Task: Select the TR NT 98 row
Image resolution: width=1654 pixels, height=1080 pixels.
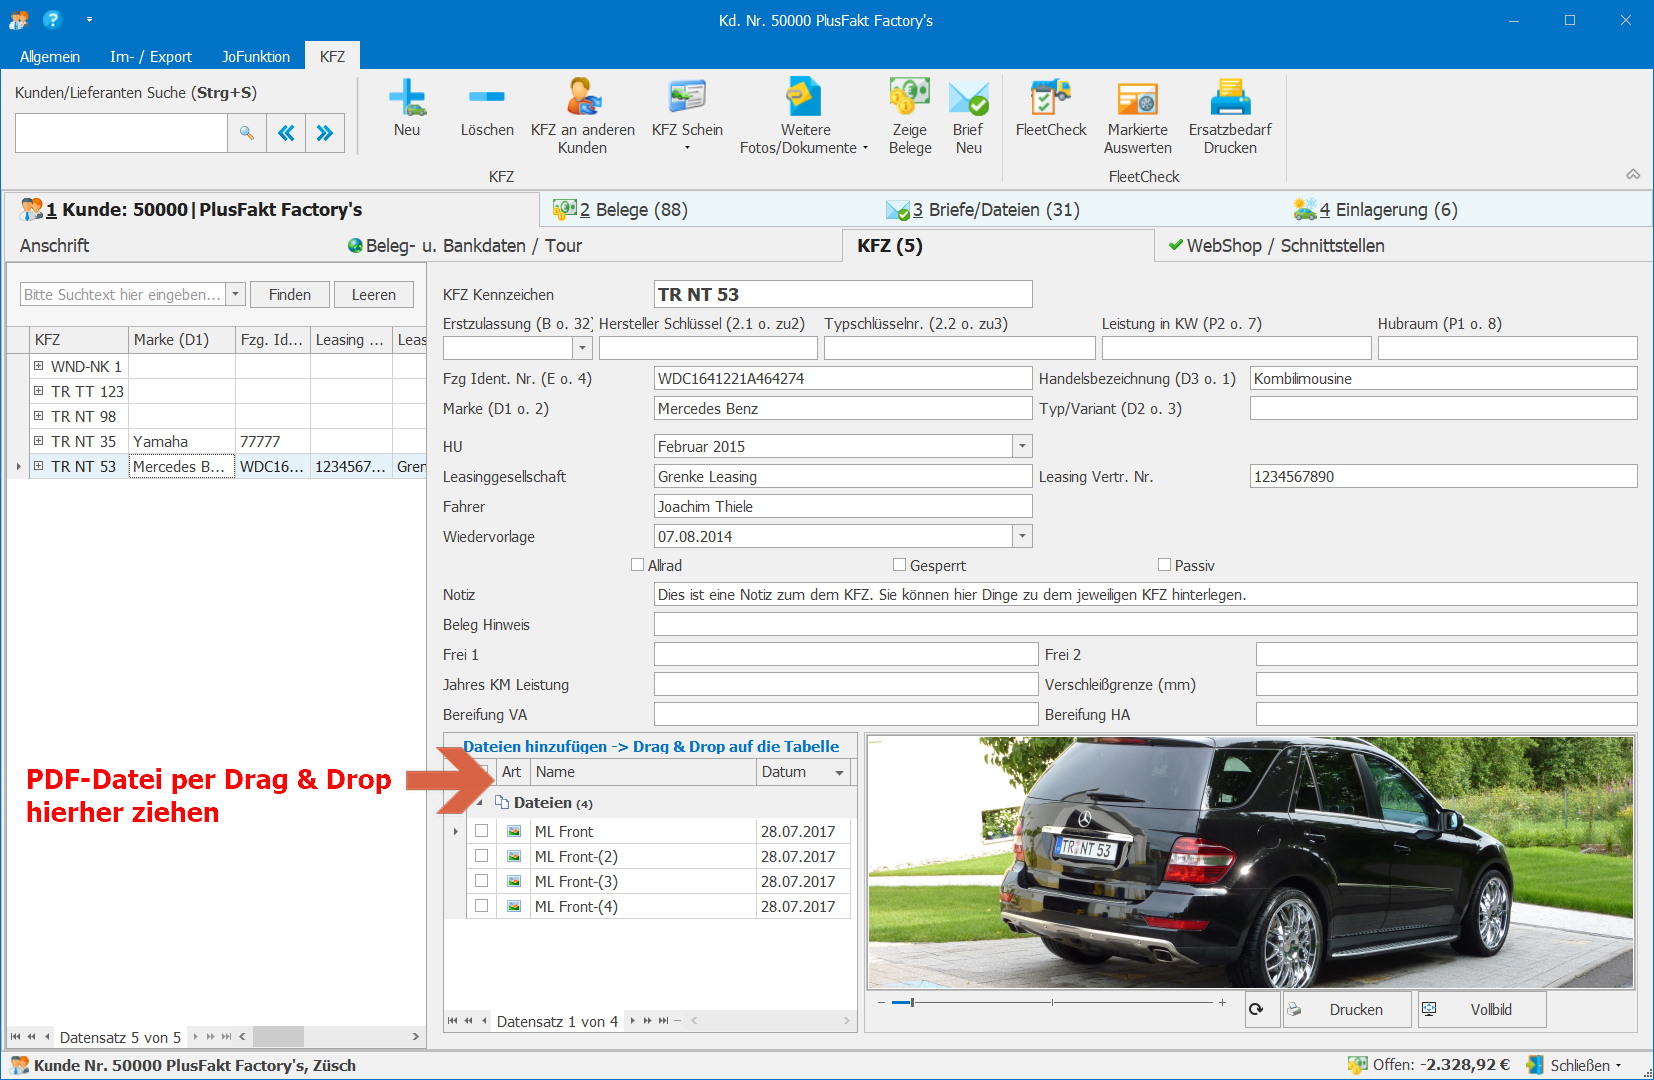Action: point(84,416)
